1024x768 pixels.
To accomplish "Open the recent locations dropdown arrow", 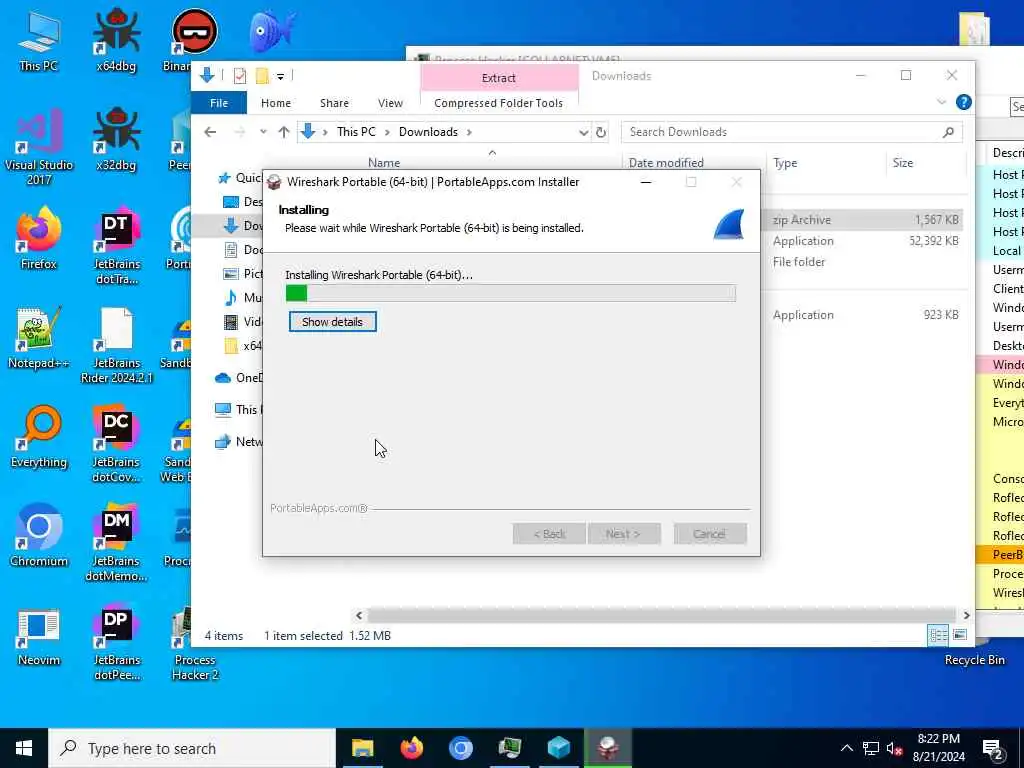I will (x=263, y=132).
